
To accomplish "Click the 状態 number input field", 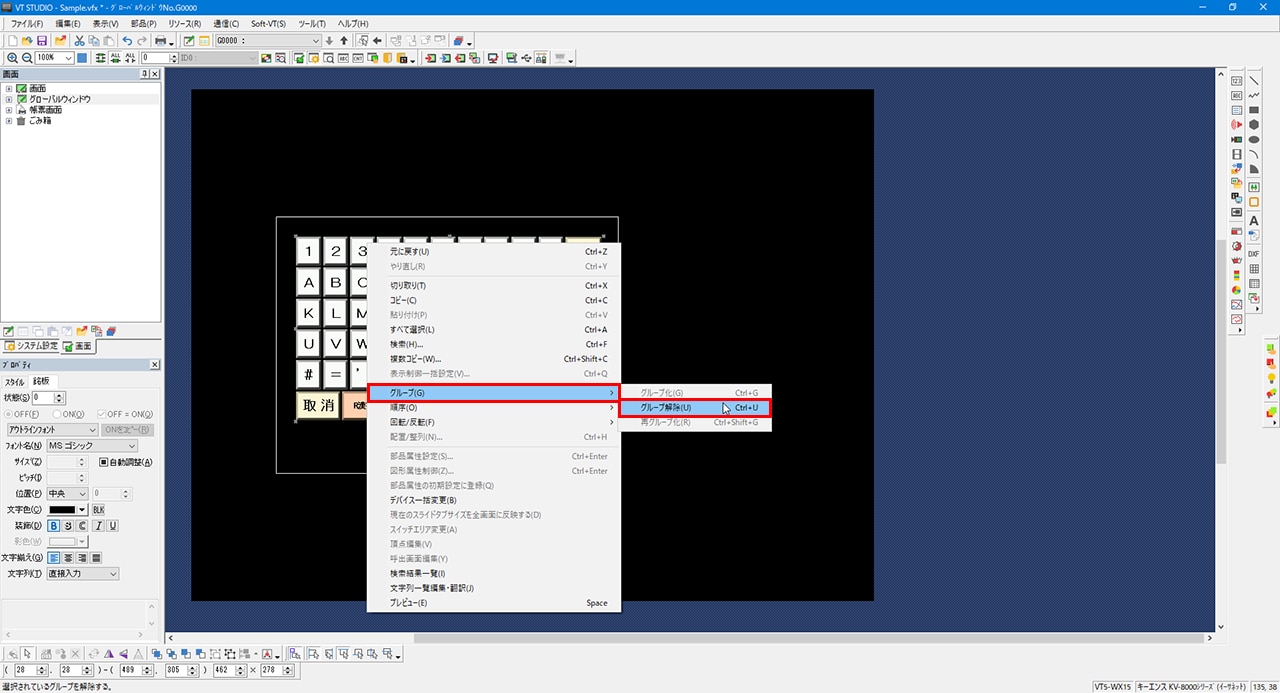I will click(x=46, y=398).
